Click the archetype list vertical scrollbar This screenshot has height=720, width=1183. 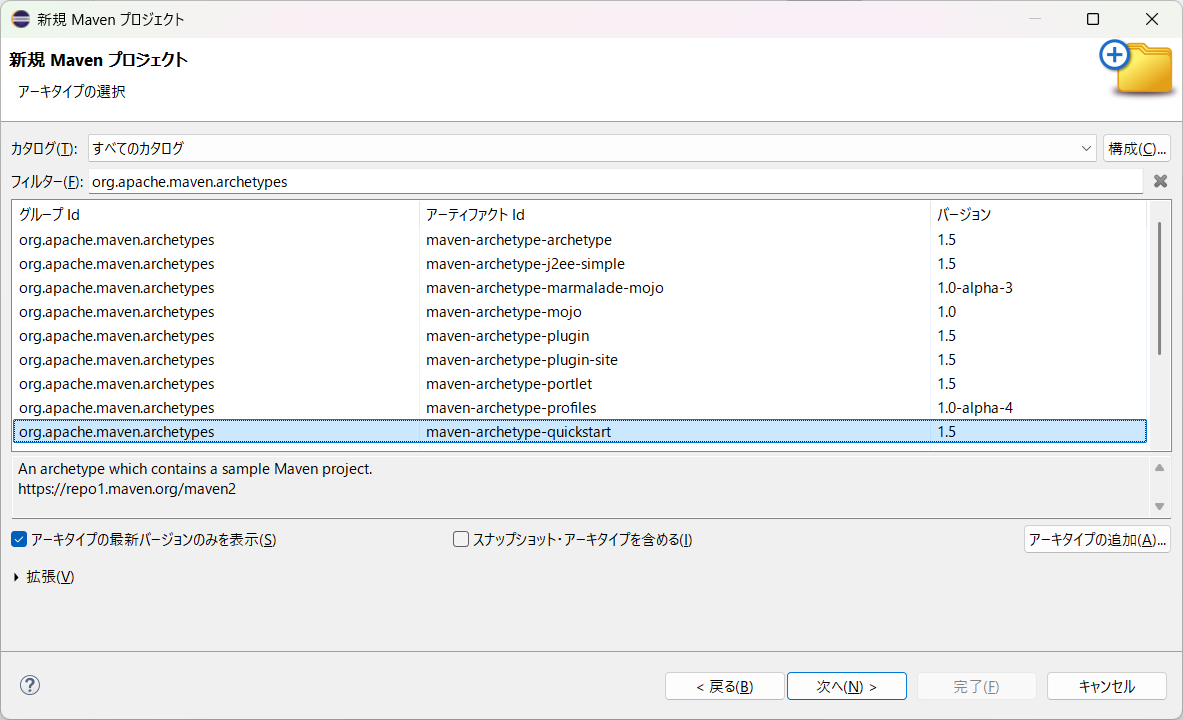[1159, 290]
